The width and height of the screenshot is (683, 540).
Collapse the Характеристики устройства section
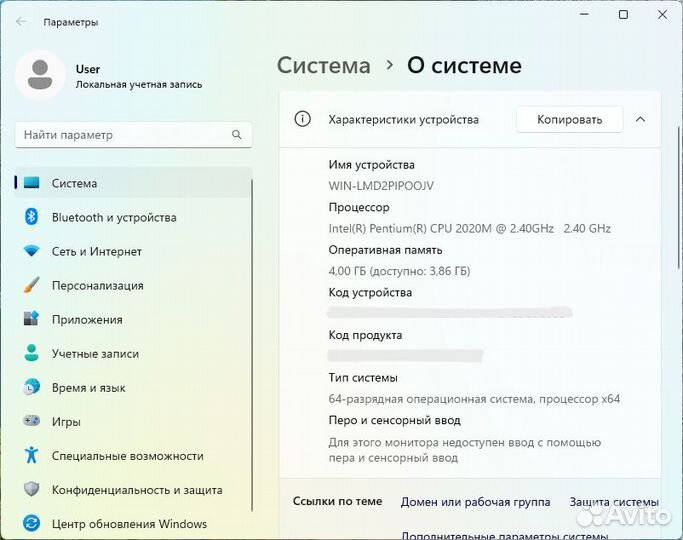pyautogui.click(x=640, y=119)
